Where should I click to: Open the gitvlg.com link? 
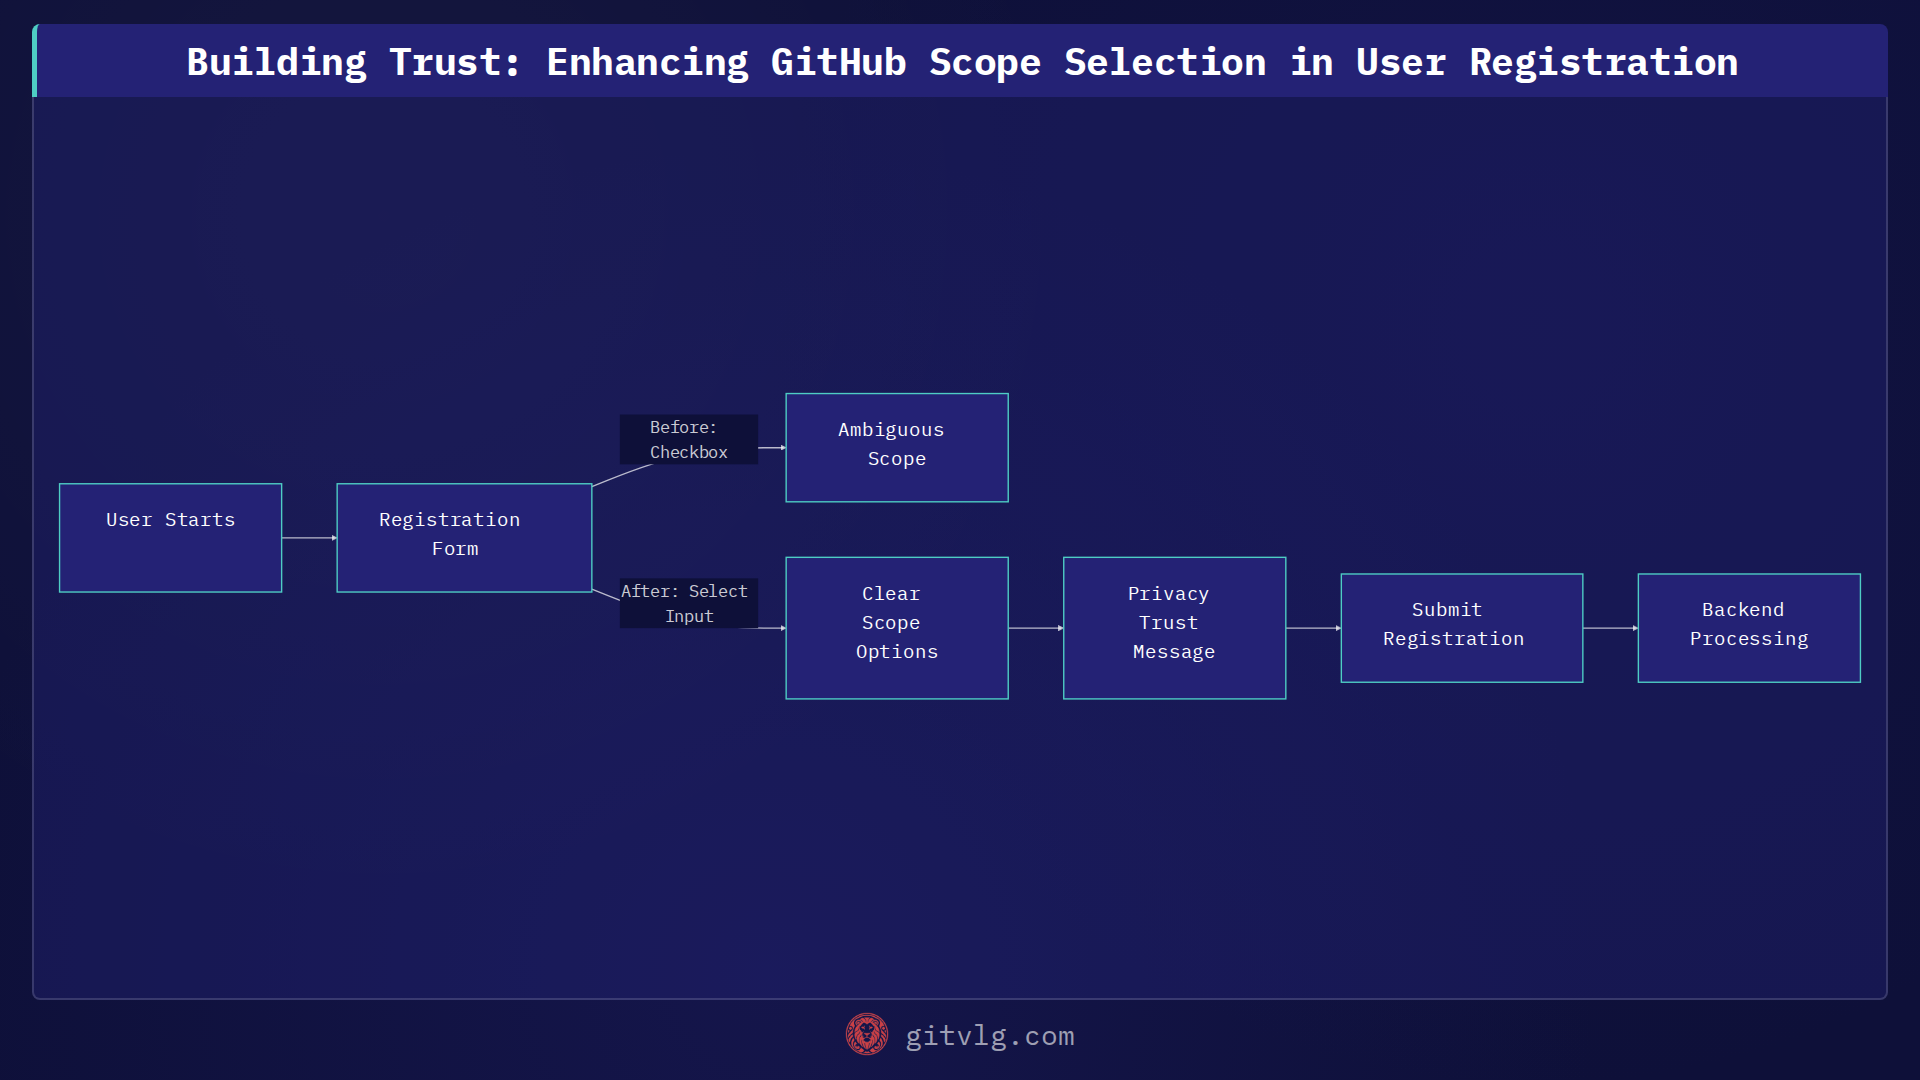coord(989,1036)
